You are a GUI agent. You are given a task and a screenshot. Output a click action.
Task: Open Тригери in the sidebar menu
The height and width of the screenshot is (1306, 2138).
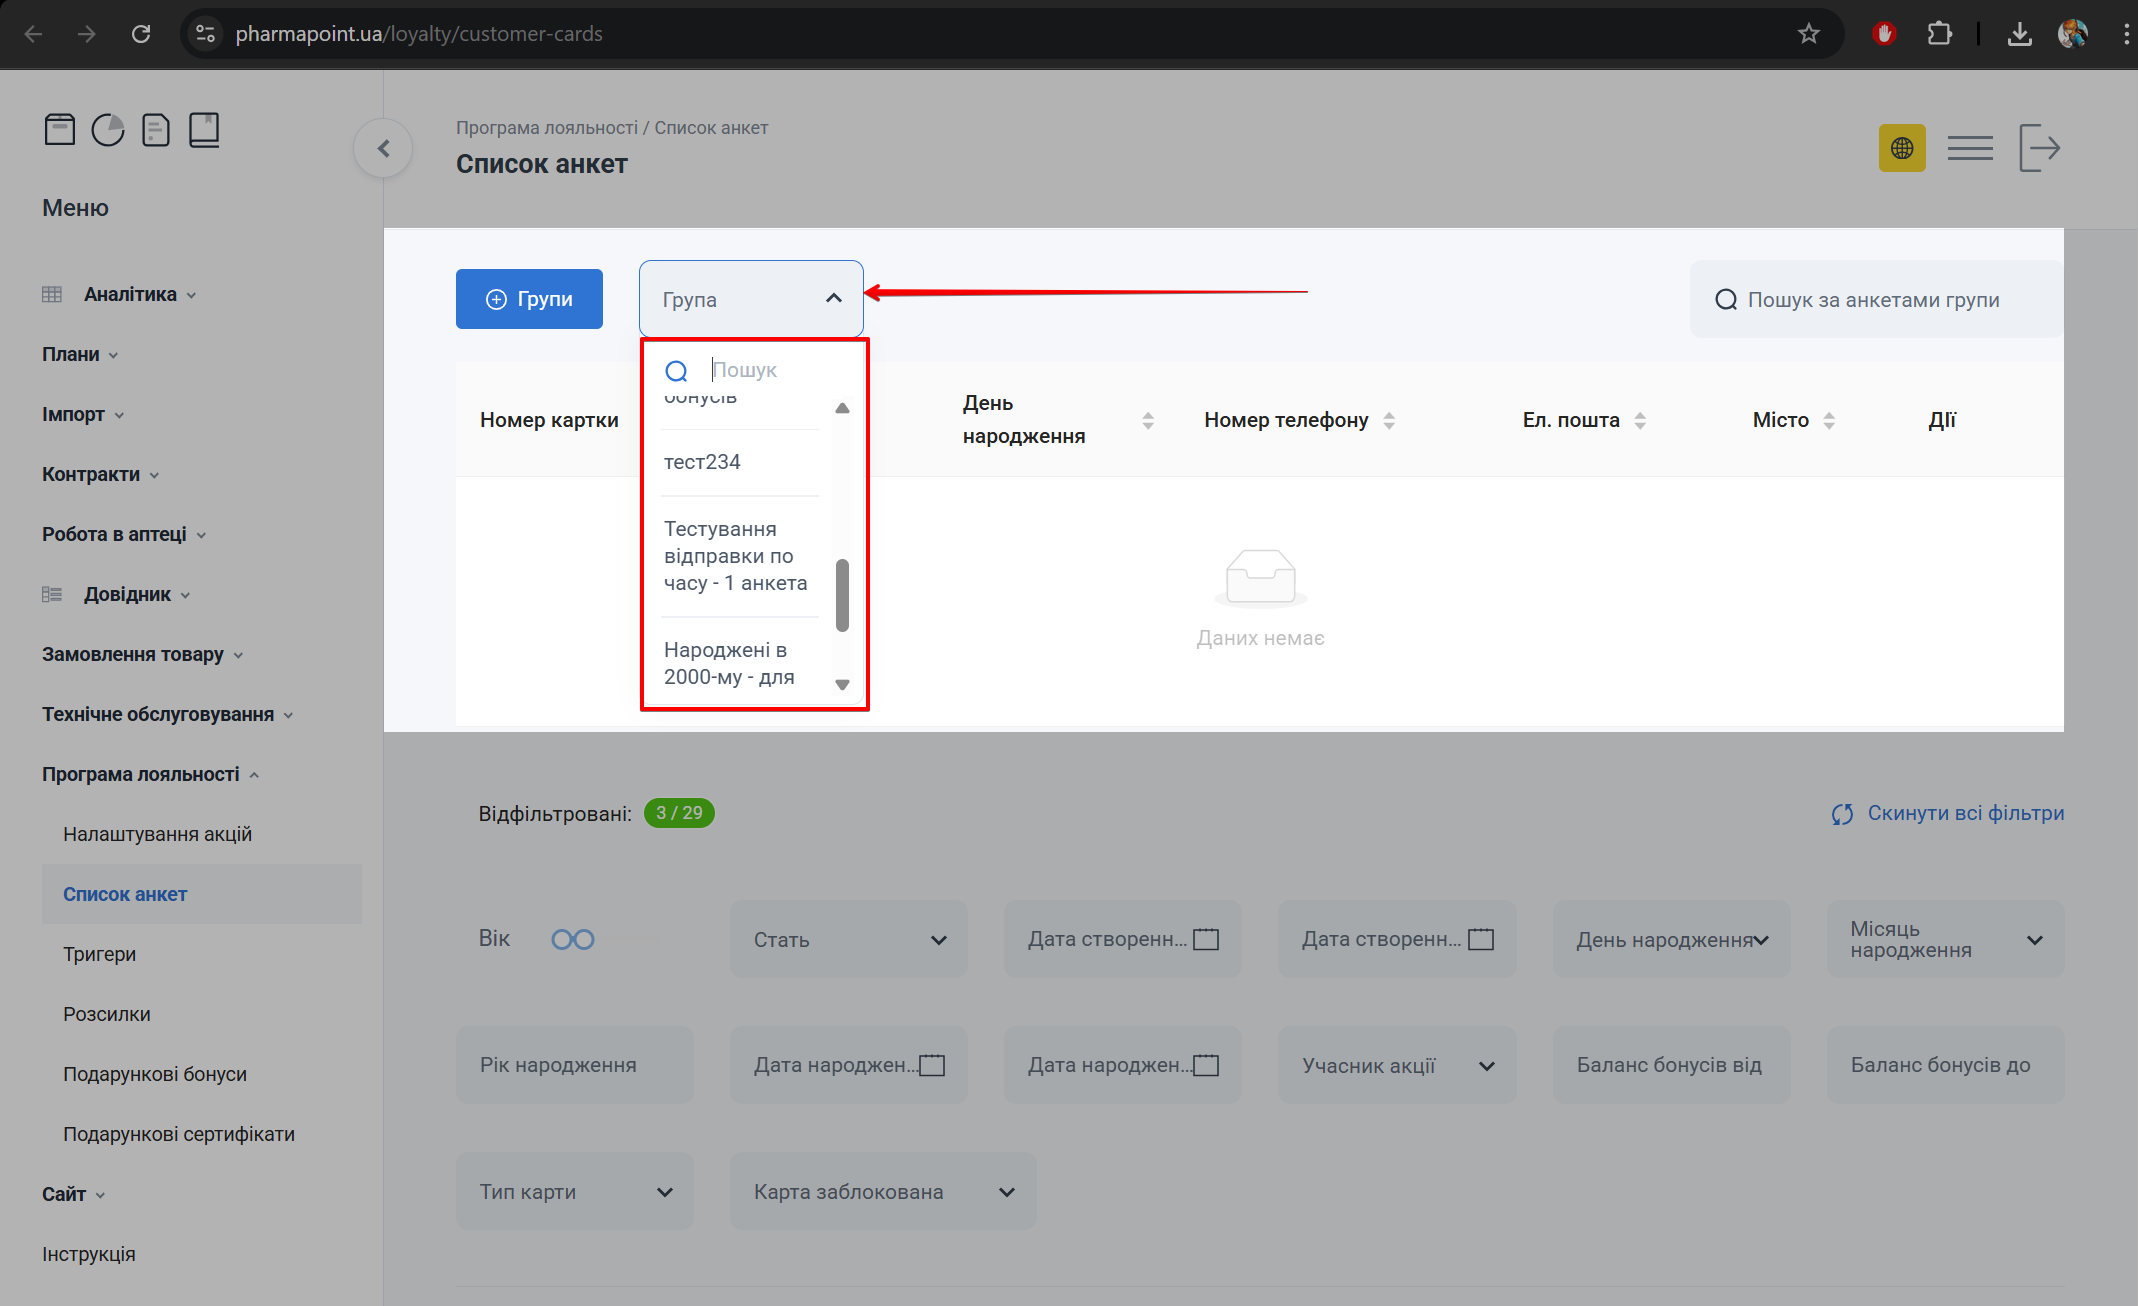click(x=99, y=954)
